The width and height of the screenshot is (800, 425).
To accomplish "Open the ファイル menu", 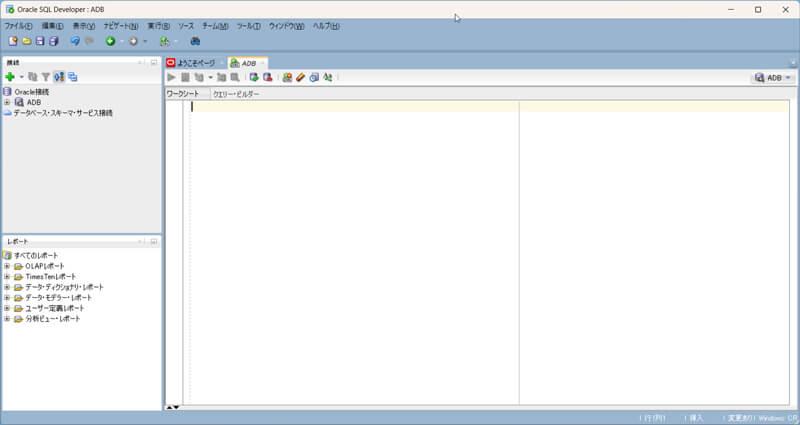I will pyautogui.click(x=18, y=26).
